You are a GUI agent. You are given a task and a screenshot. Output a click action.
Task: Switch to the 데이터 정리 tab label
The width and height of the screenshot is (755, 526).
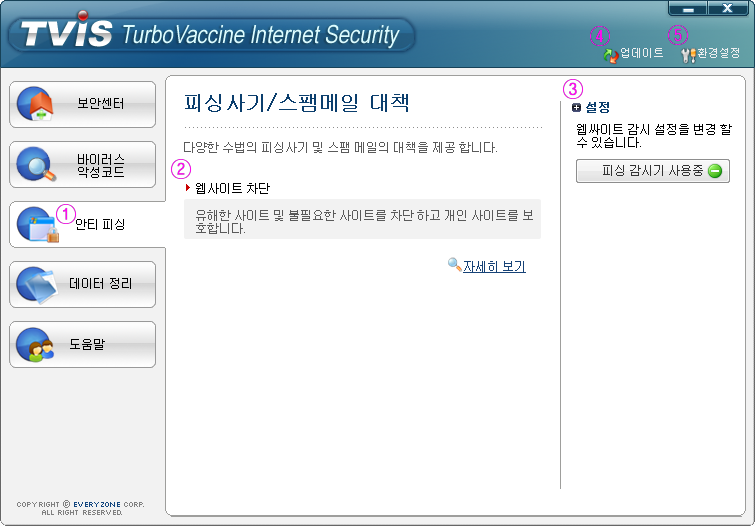tap(100, 284)
